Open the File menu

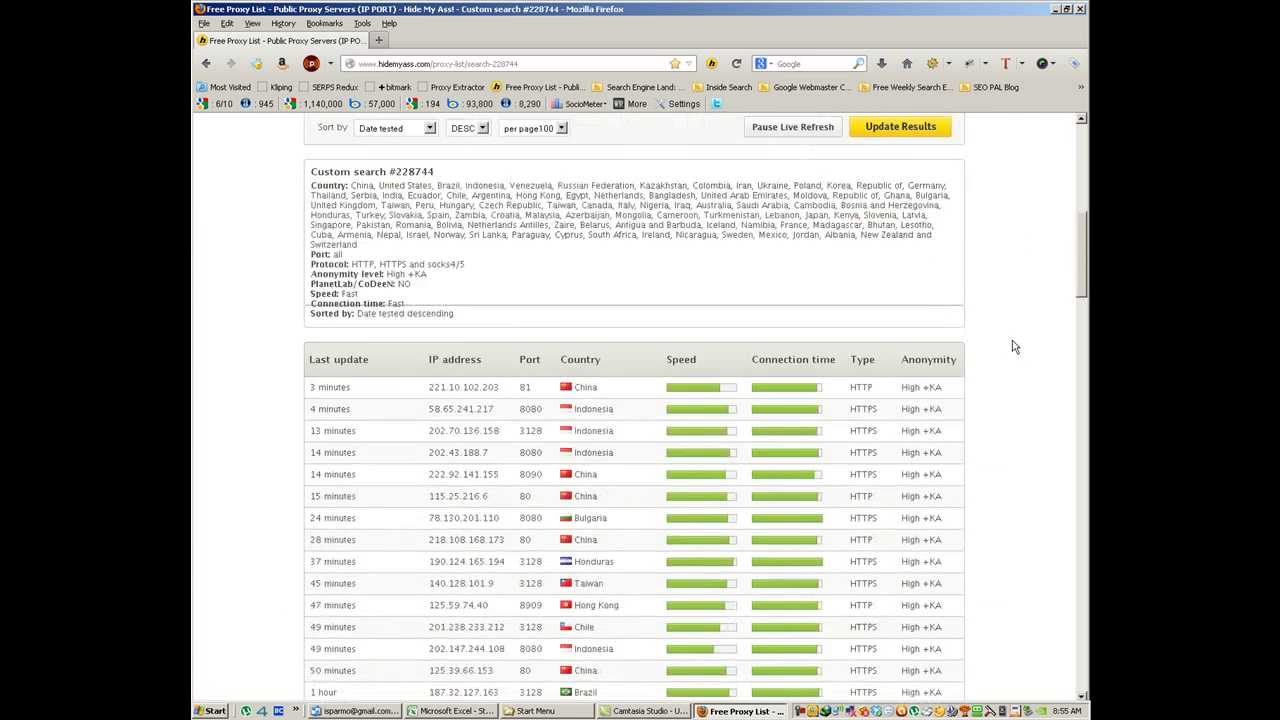click(x=204, y=23)
